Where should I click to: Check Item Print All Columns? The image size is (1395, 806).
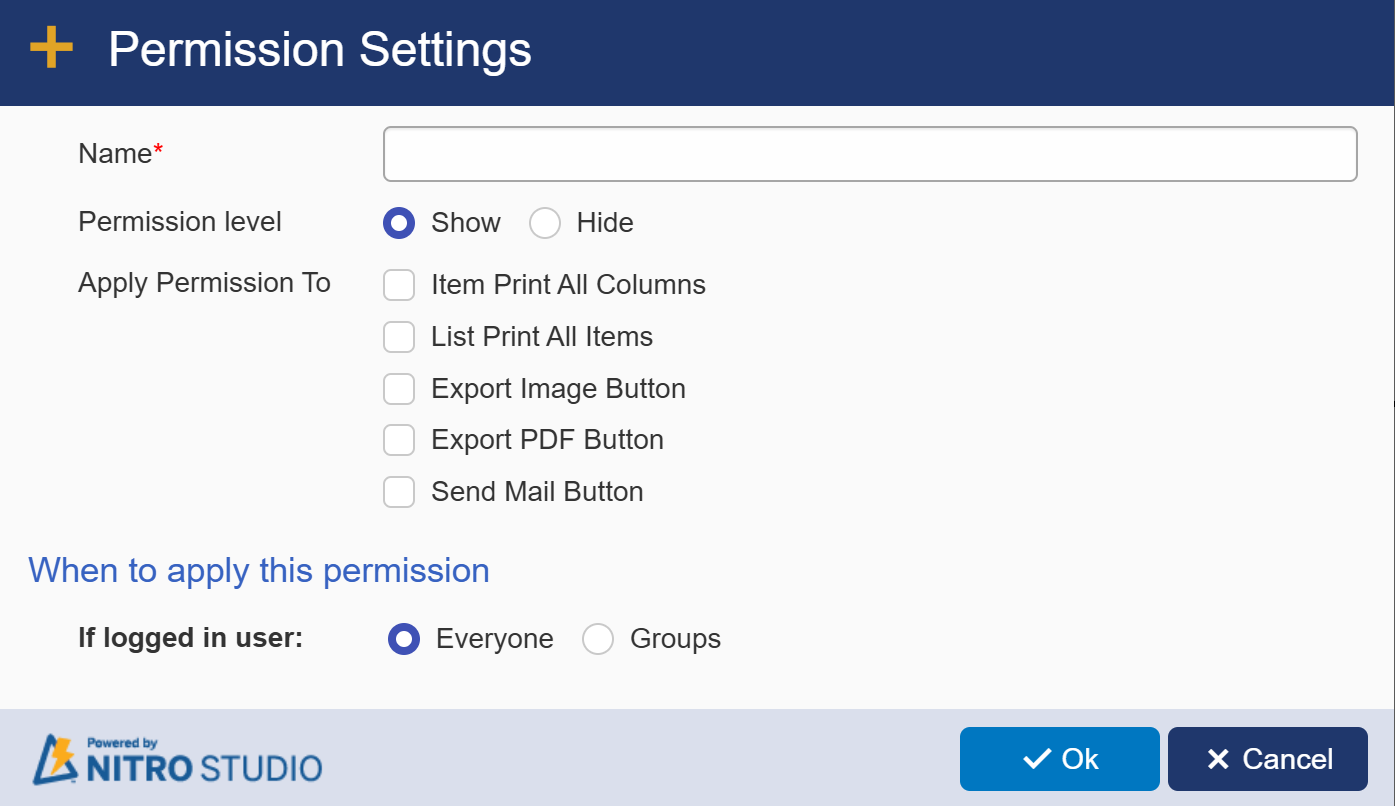click(x=399, y=285)
